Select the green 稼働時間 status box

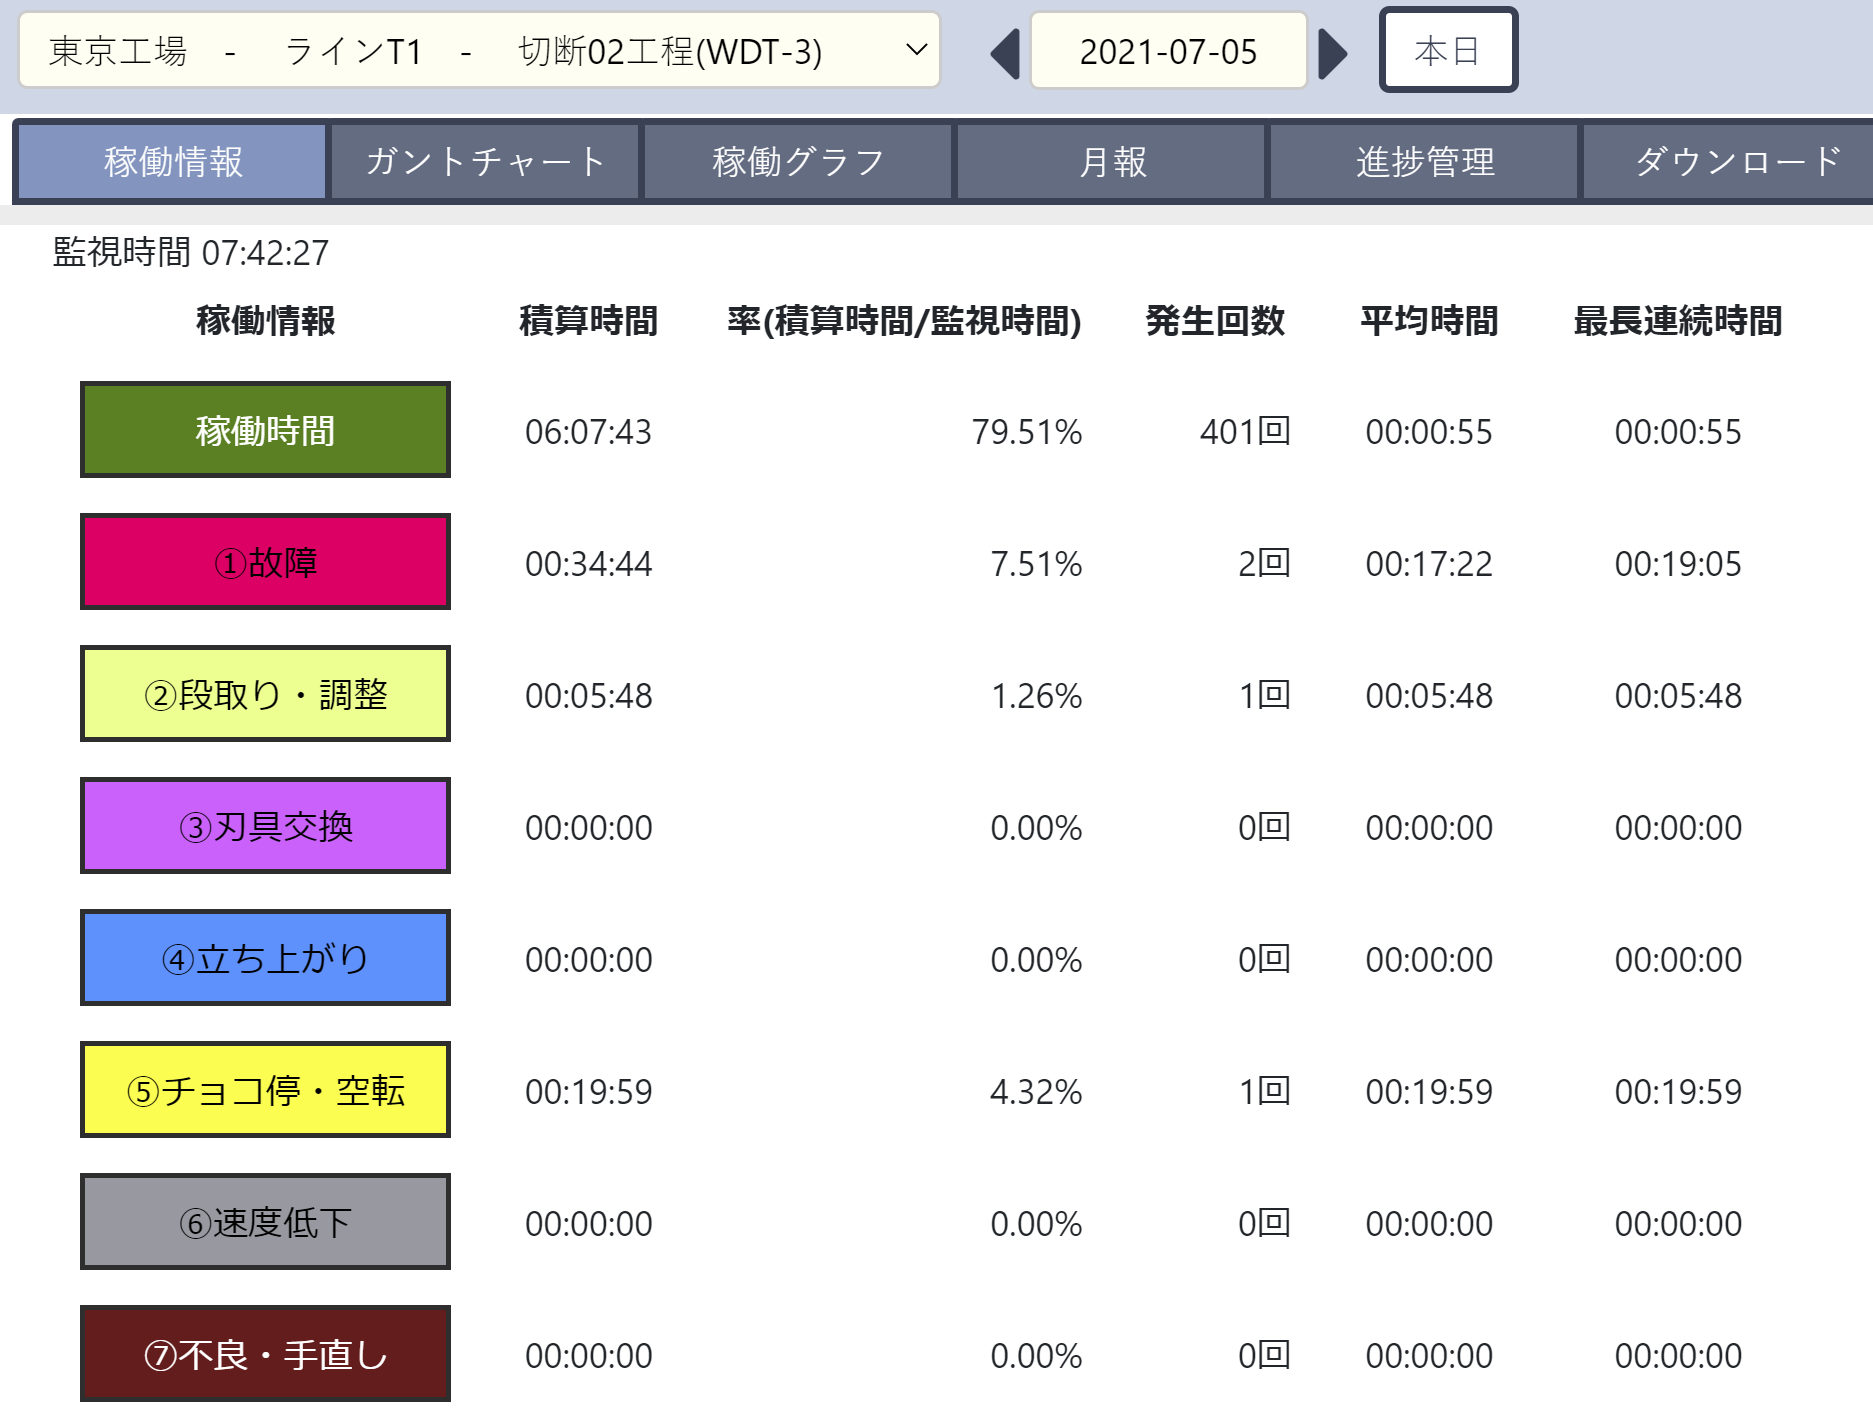264,430
